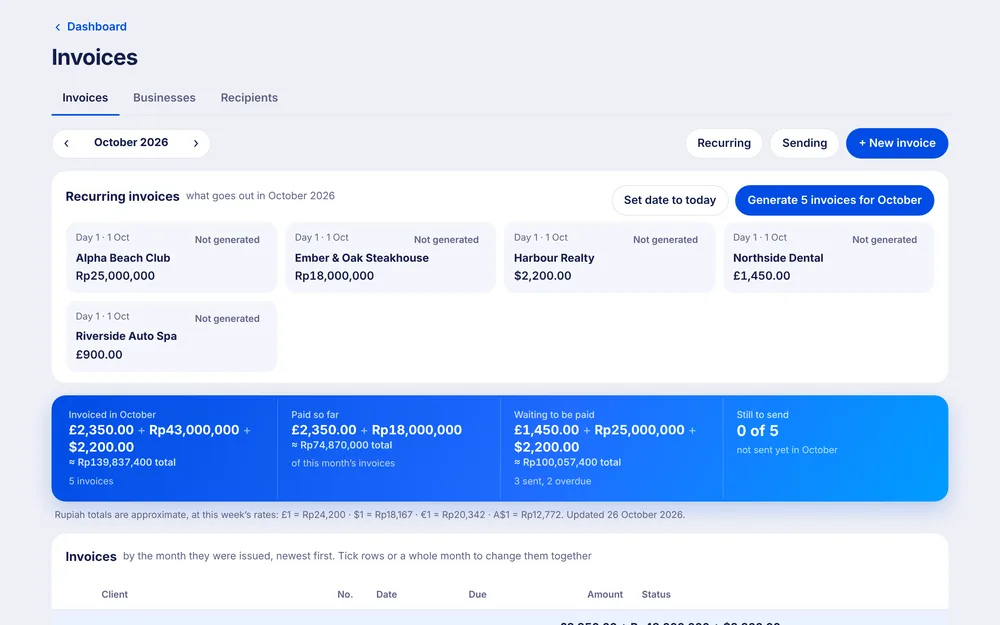Click Not generated status on Northside Dental
The width and height of the screenshot is (1000, 625).
[x=885, y=240]
